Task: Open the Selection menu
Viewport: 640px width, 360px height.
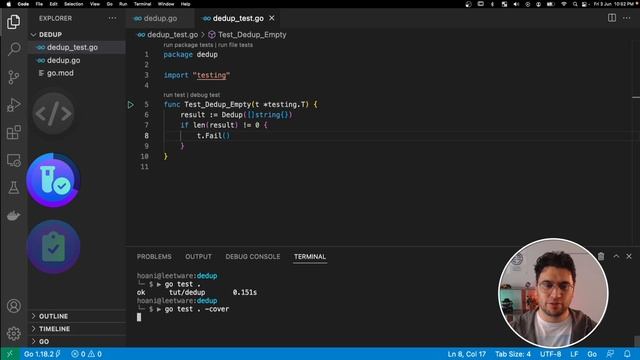Action: coord(73,4)
